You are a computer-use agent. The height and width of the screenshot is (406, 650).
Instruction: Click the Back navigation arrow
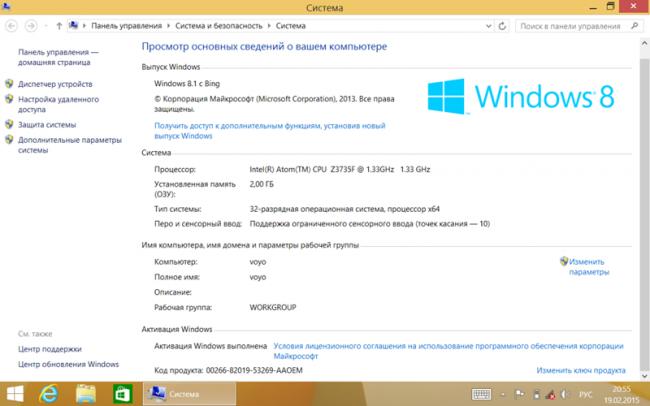pos(12,26)
